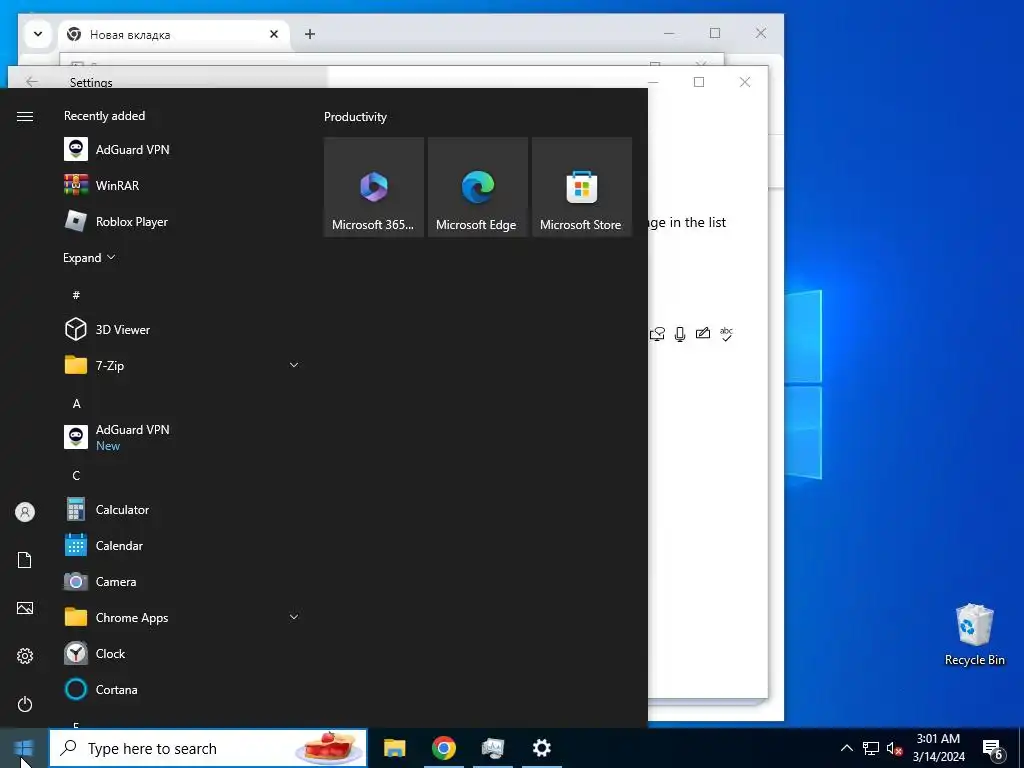Expand the Chrome Apps folder chevron
The width and height of the screenshot is (1024, 768).
pos(294,617)
